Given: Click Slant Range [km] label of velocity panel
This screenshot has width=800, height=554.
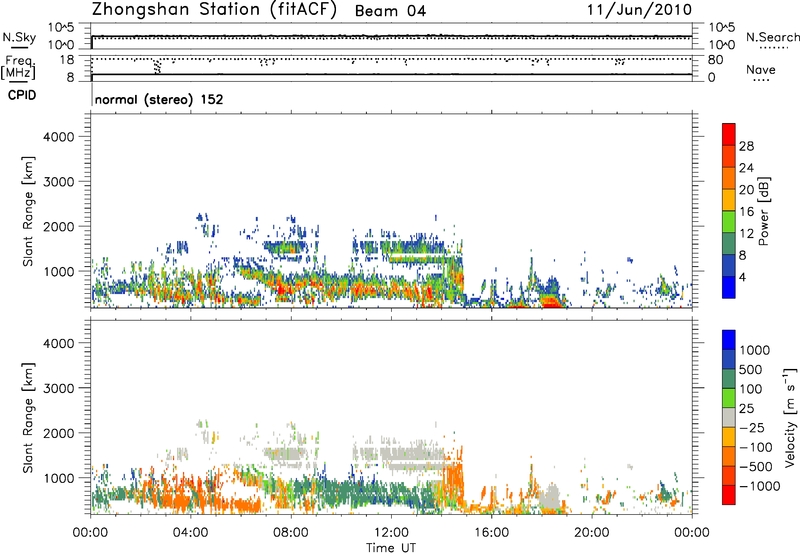Looking at the screenshot, I should [x=28, y=418].
